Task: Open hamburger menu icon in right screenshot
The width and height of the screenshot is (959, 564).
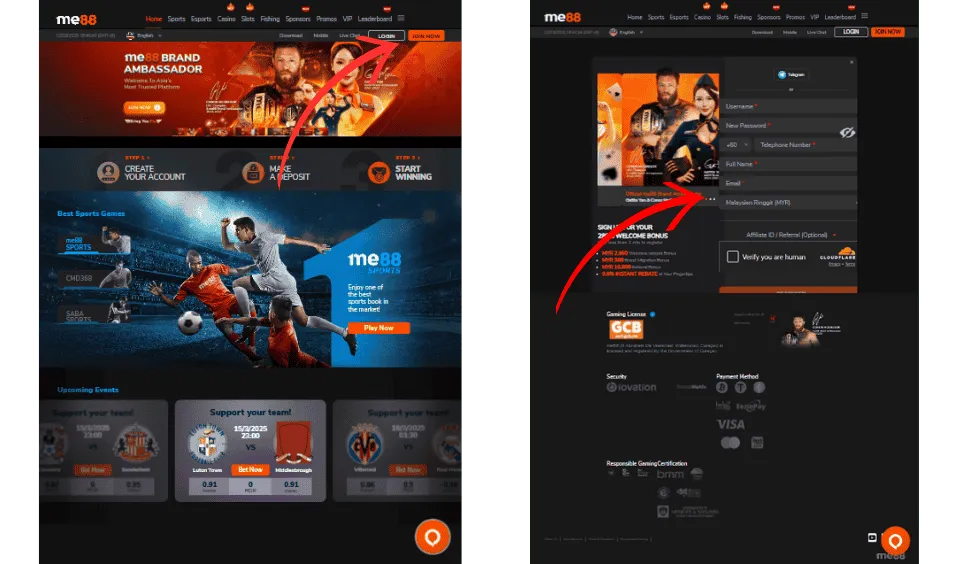Action: tap(865, 17)
